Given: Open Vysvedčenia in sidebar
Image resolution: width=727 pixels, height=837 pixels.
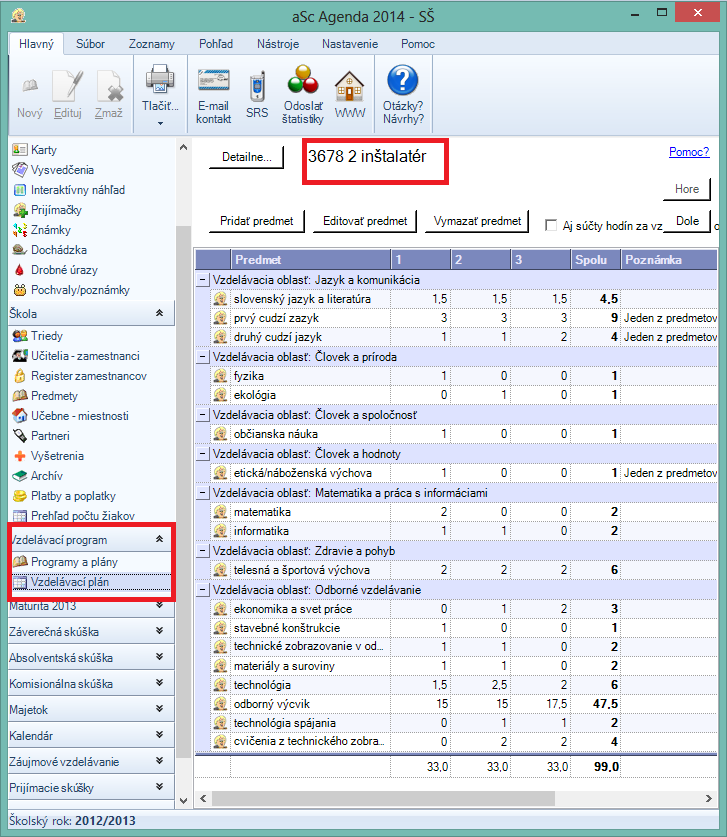Looking at the screenshot, I should 53,170.
